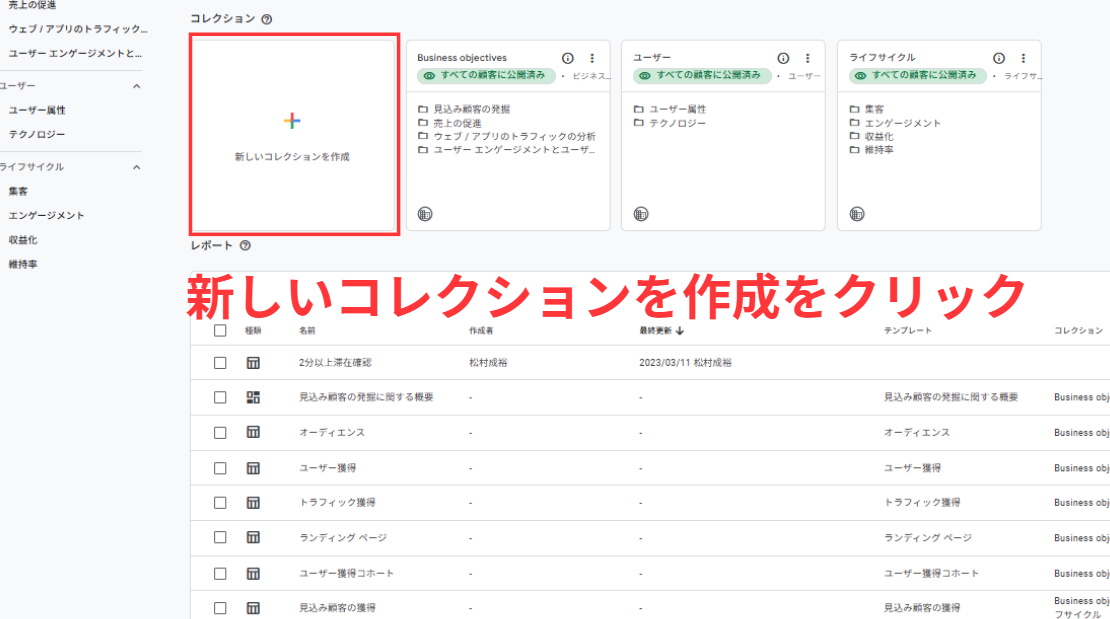Click the plus icon to create new collection
The image size is (1110, 619).
click(x=292, y=121)
